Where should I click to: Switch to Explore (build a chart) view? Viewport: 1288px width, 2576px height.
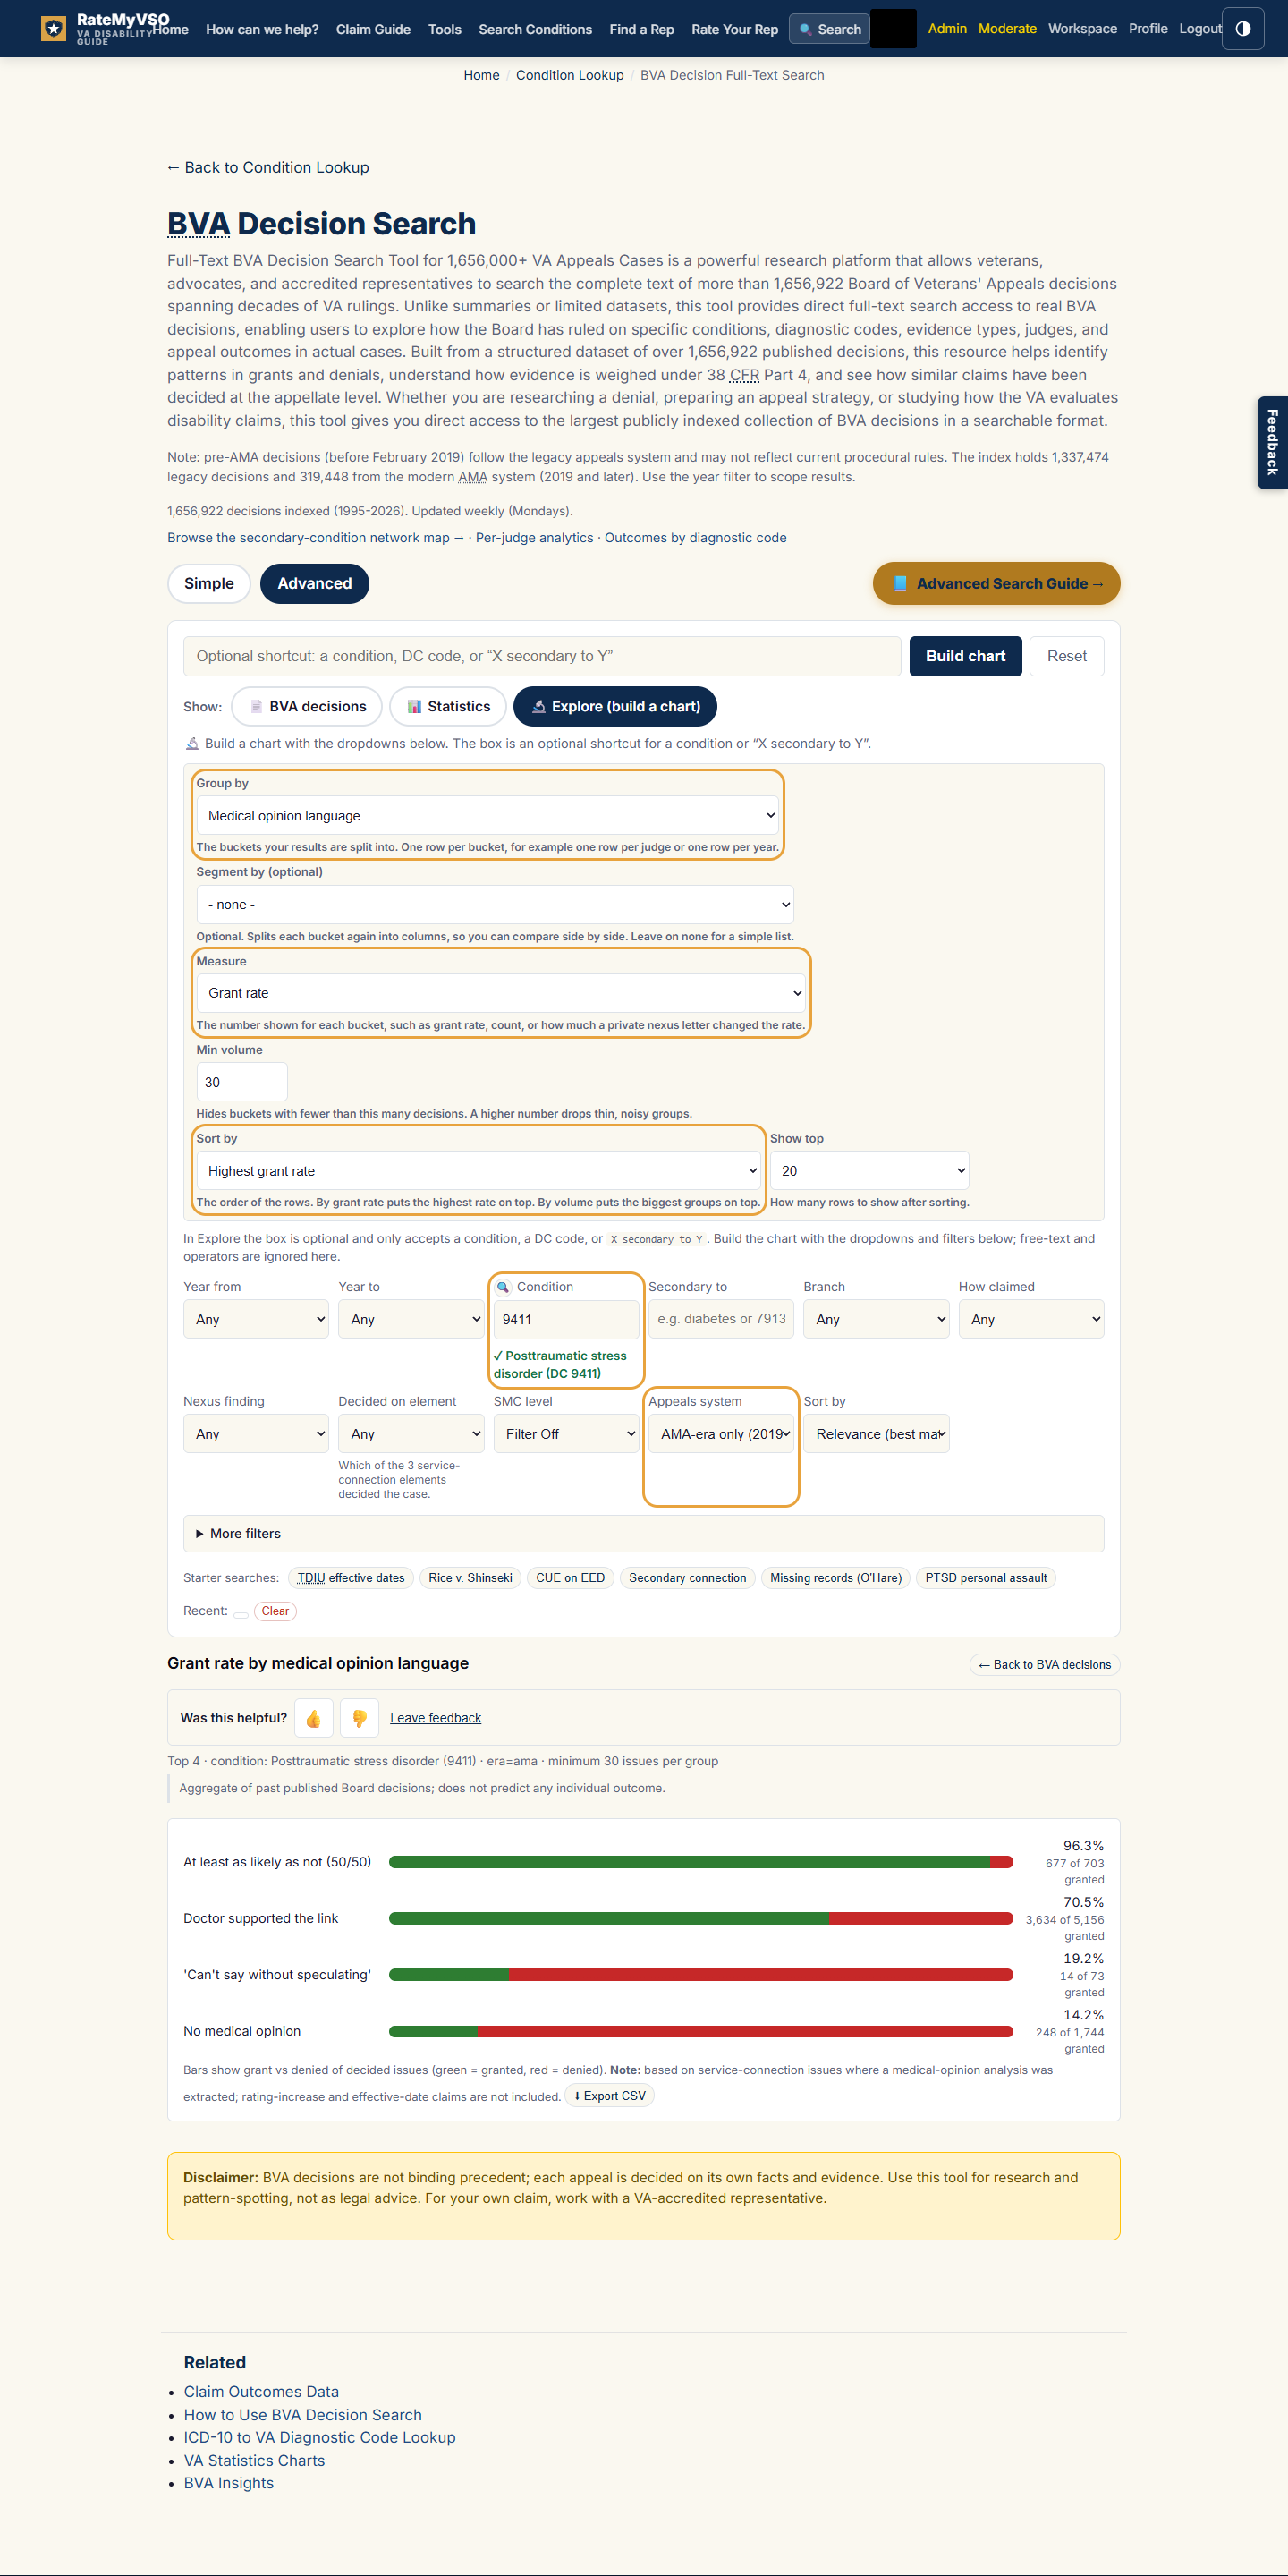[615, 706]
